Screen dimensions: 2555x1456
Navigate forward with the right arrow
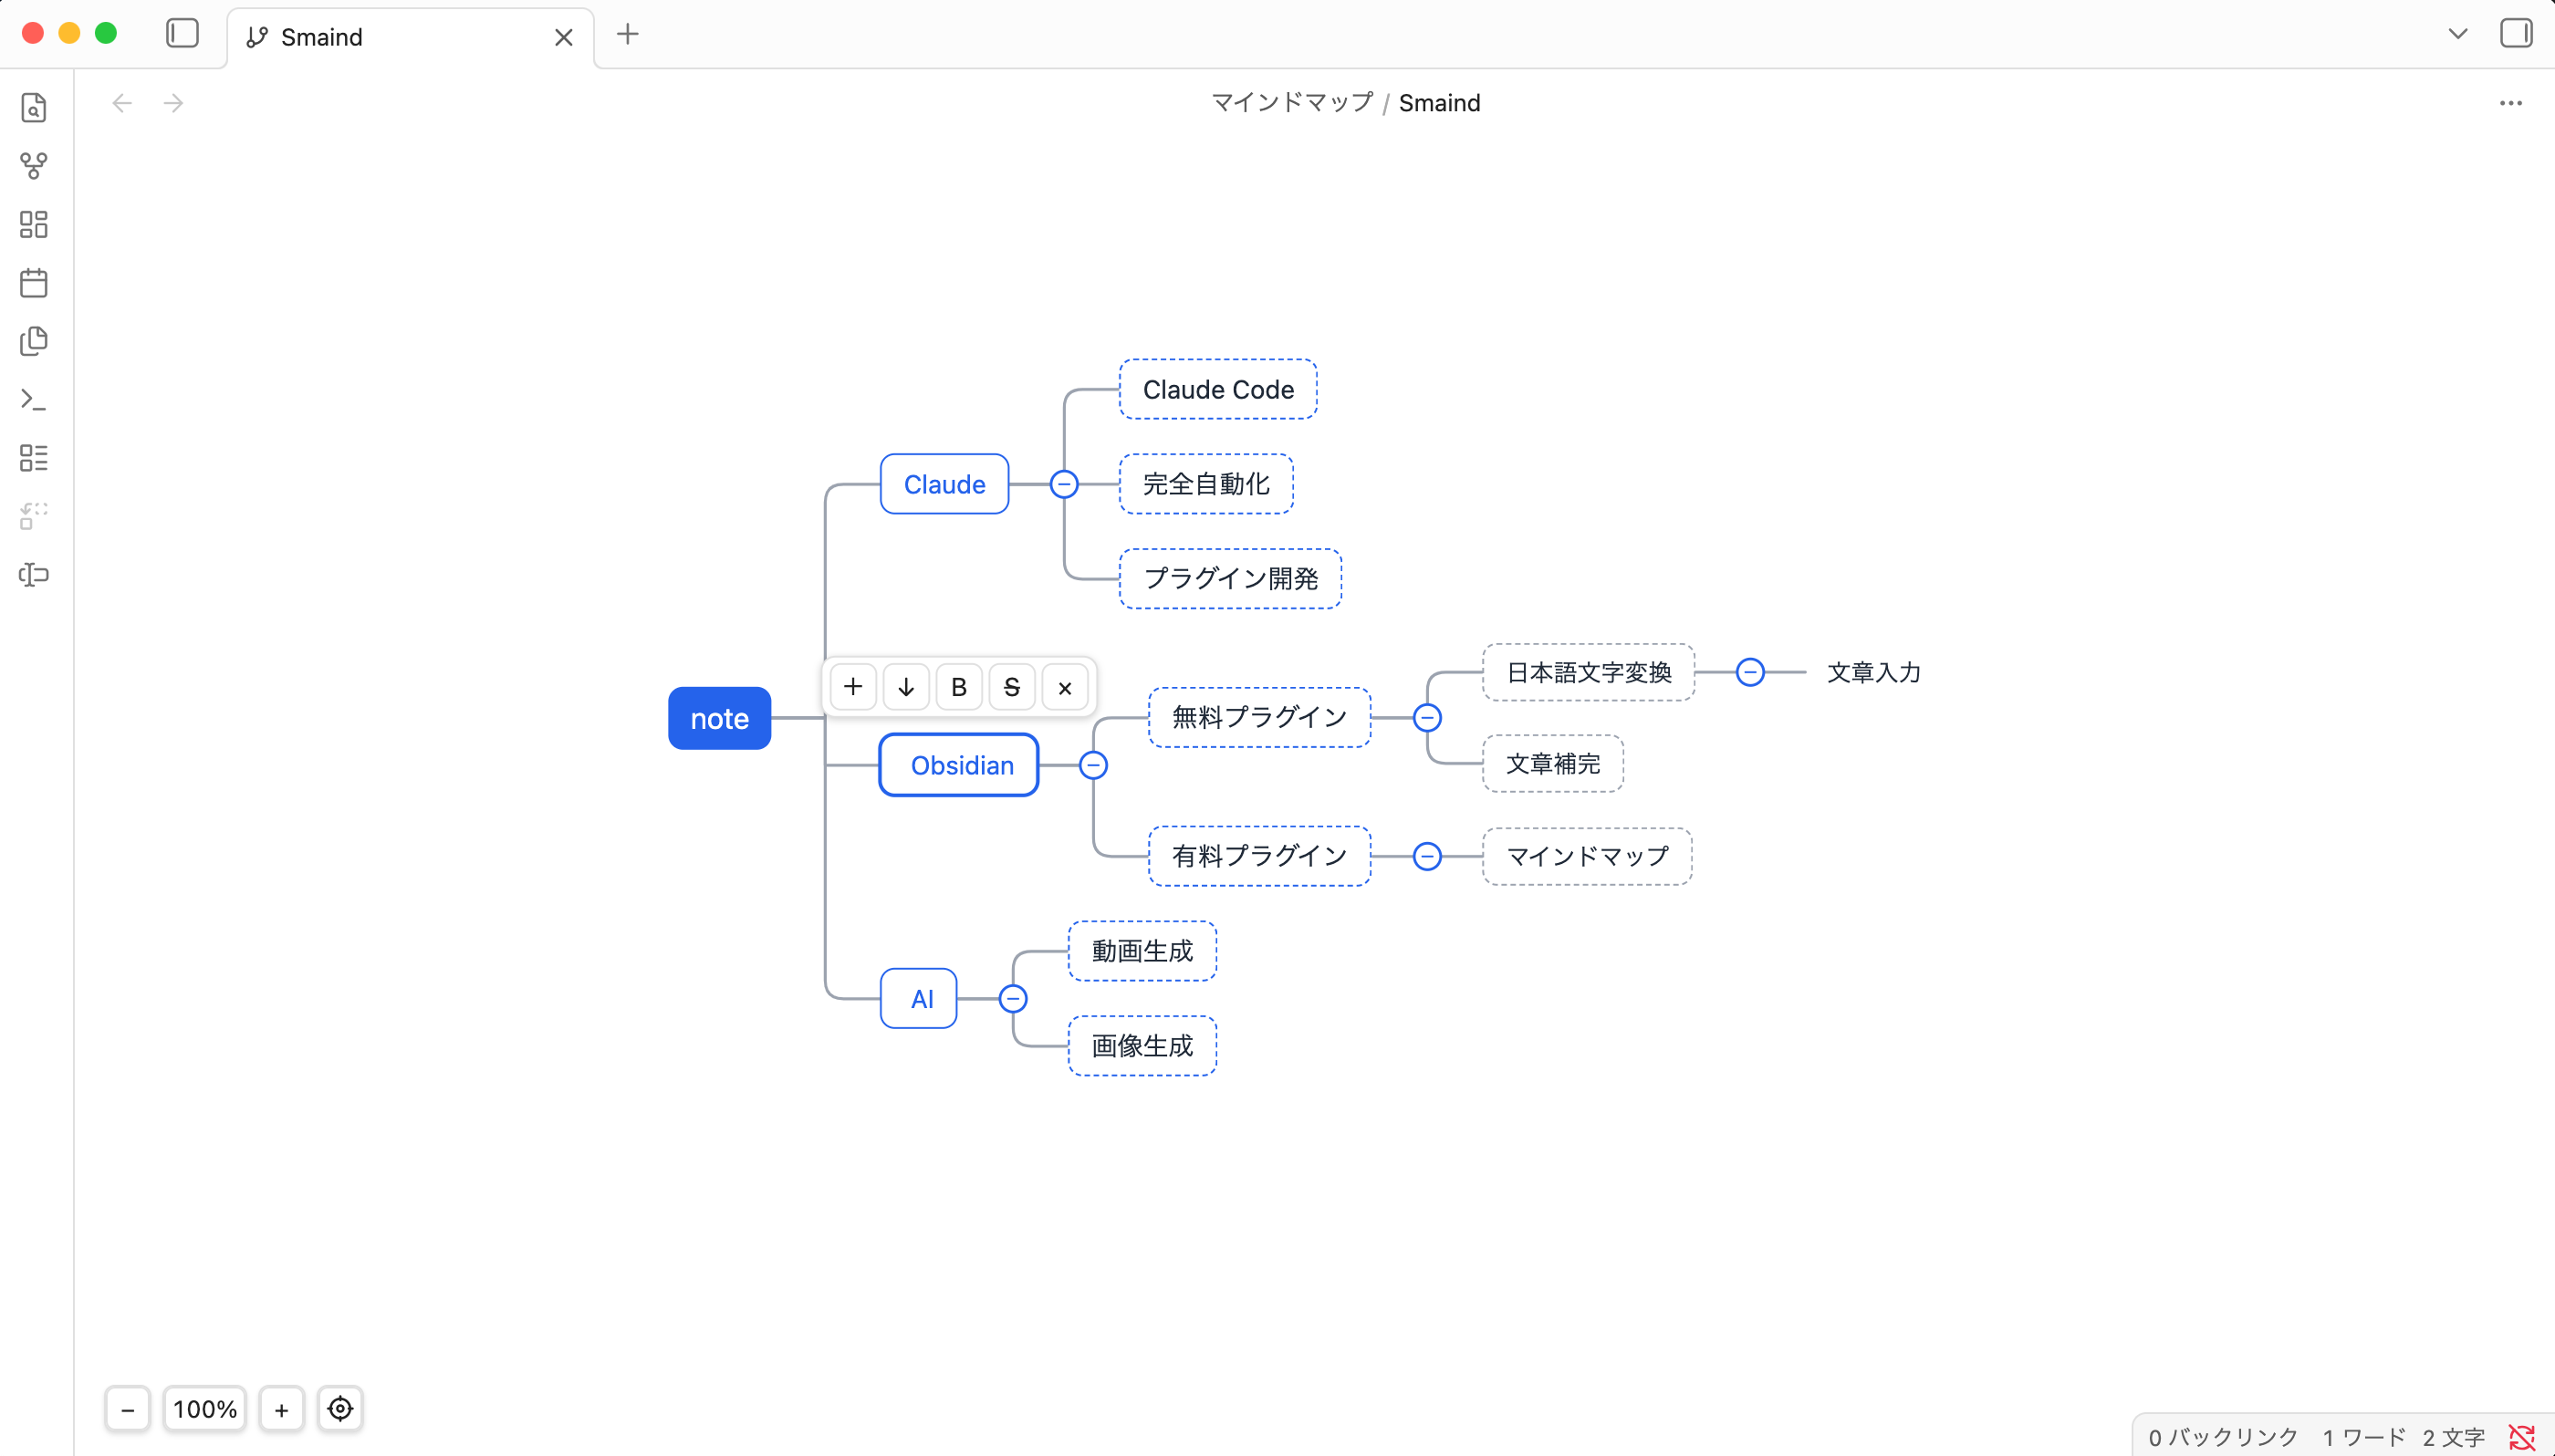click(x=174, y=103)
